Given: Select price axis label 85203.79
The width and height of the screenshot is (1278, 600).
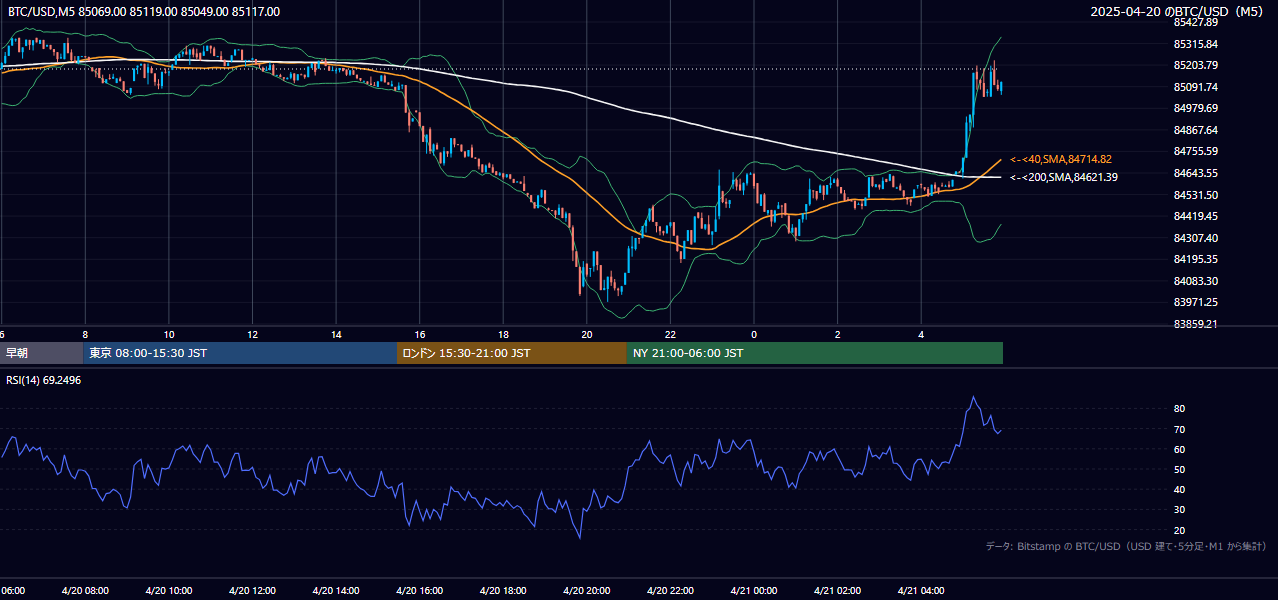Looking at the screenshot, I should point(1195,65).
